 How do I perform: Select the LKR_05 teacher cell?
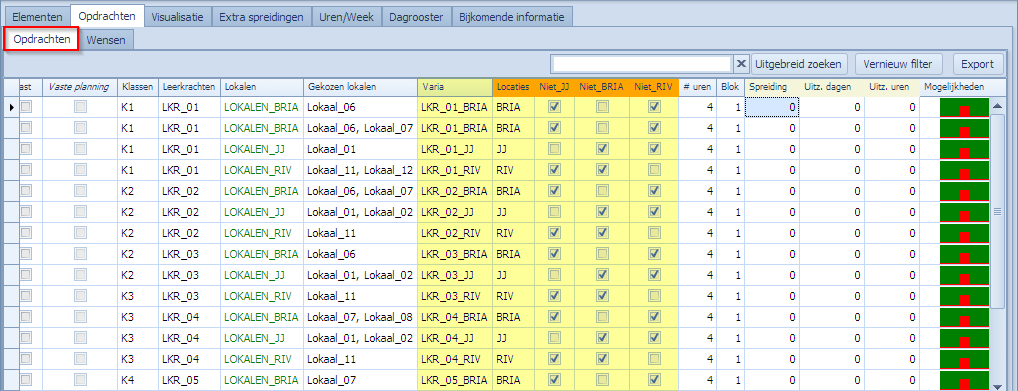click(189, 379)
